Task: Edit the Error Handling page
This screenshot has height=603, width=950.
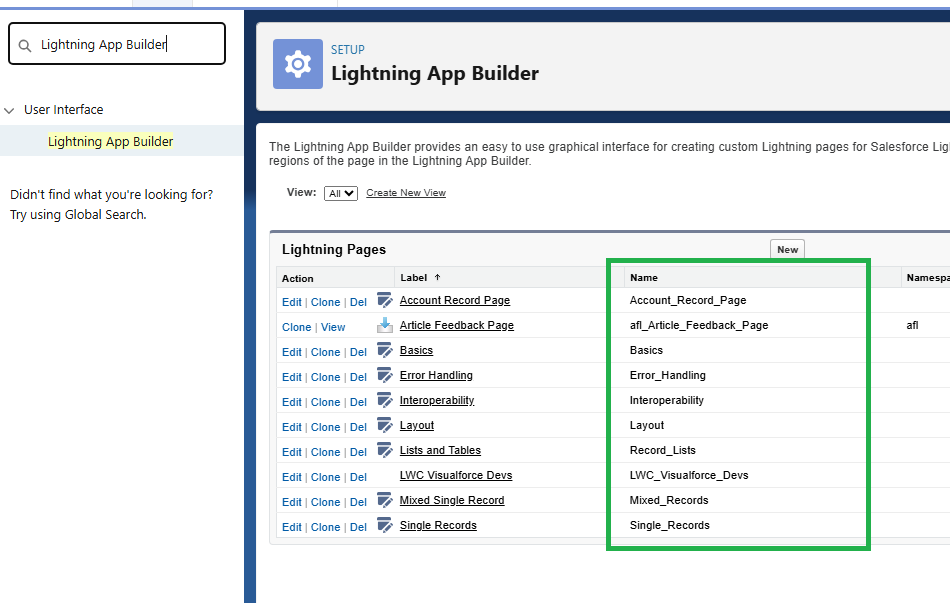Action: (x=291, y=377)
